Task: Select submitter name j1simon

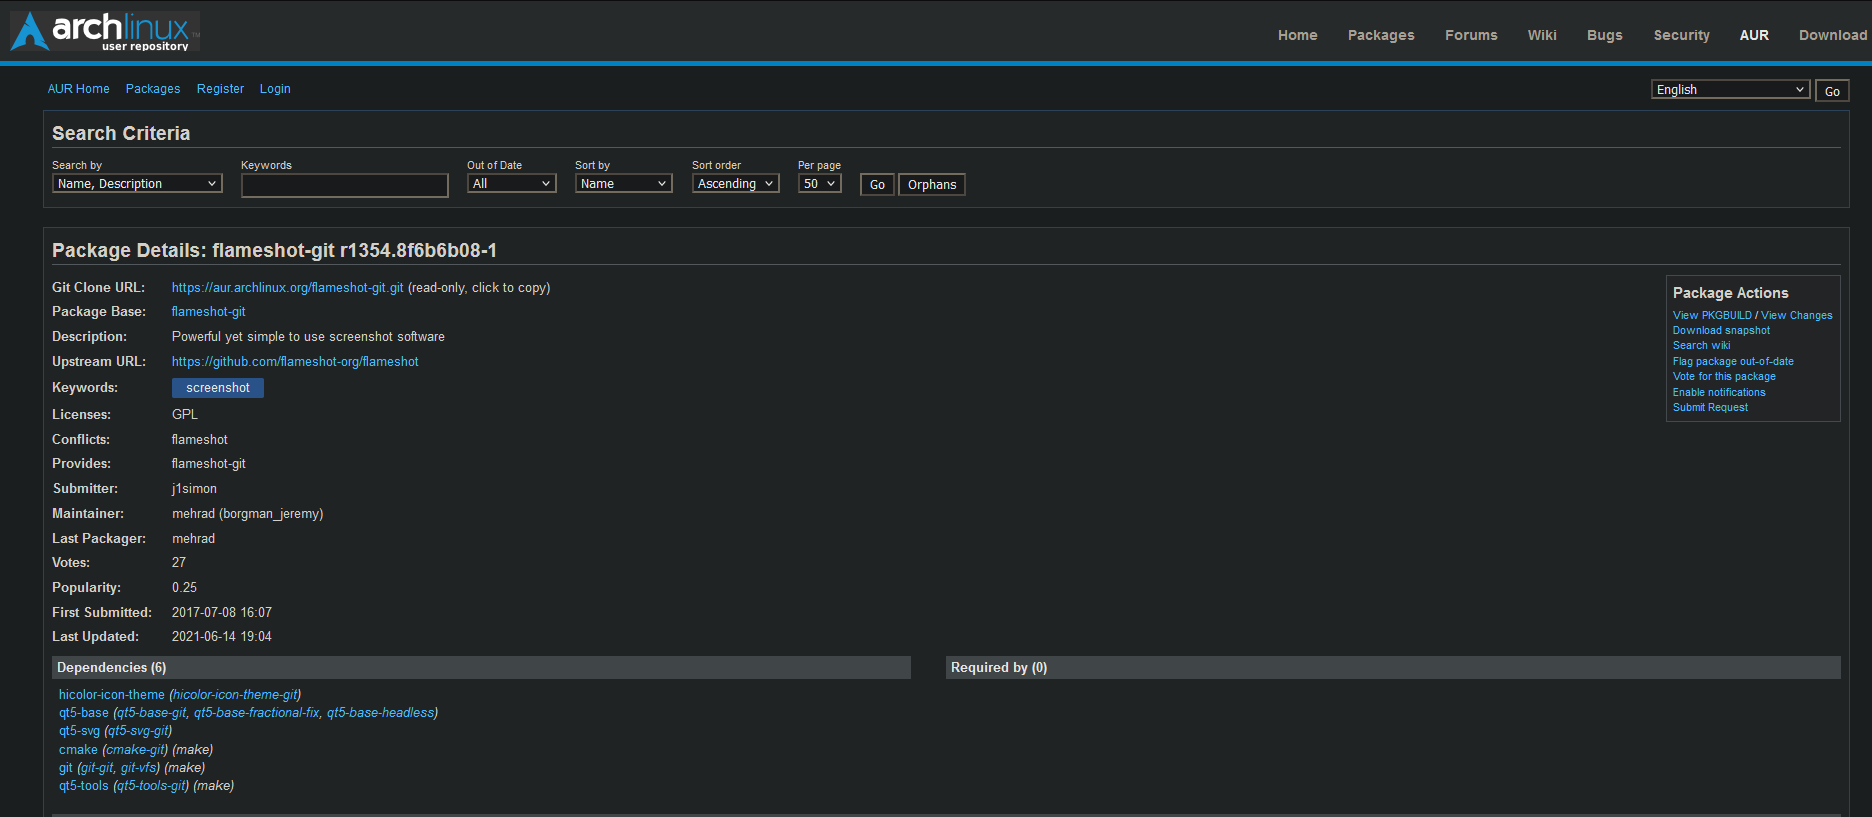Action: [194, 489]
